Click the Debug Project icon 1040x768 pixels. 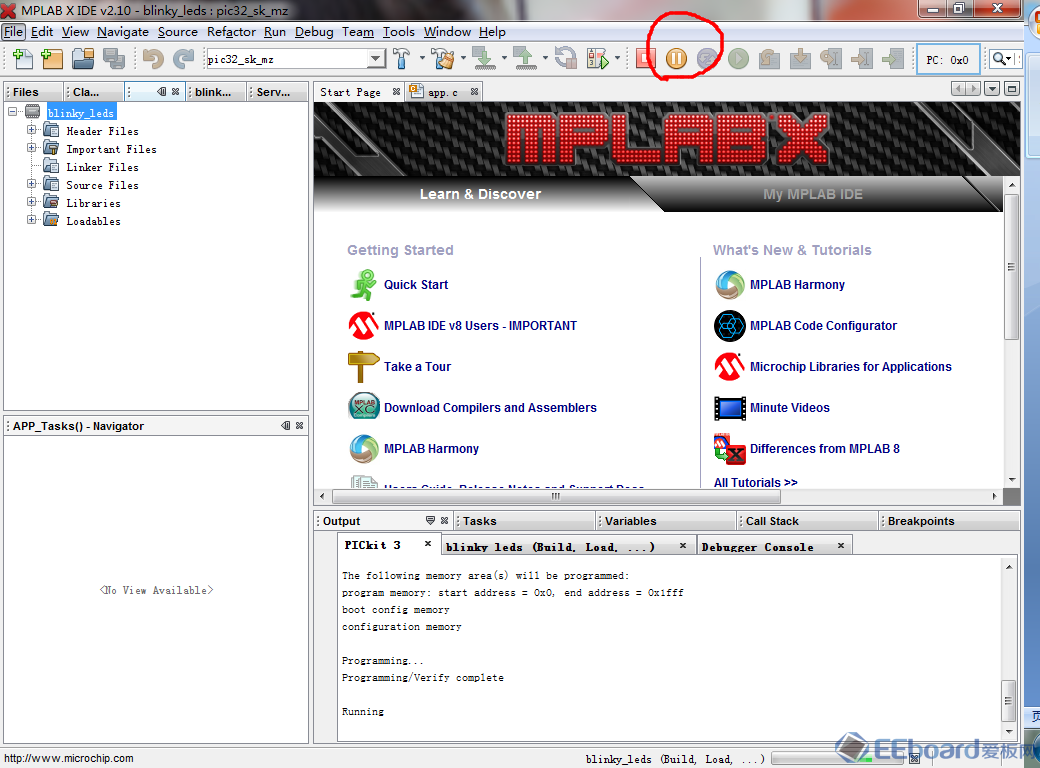pos(598,59)
